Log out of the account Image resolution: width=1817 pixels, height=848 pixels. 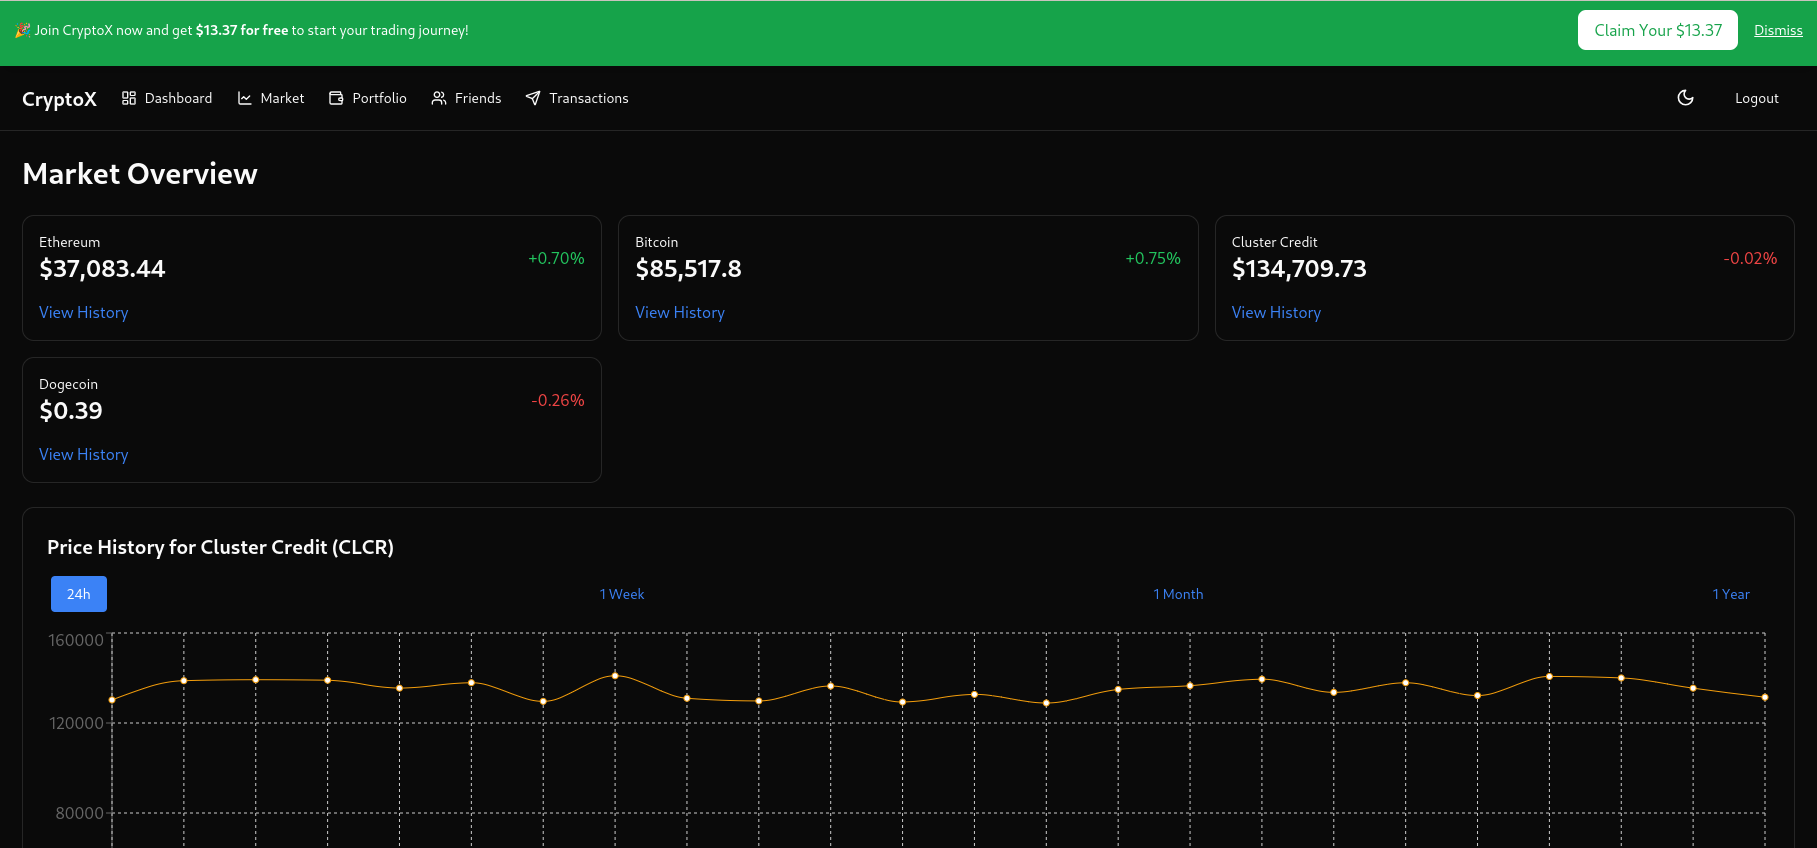tap(1756, 98)
